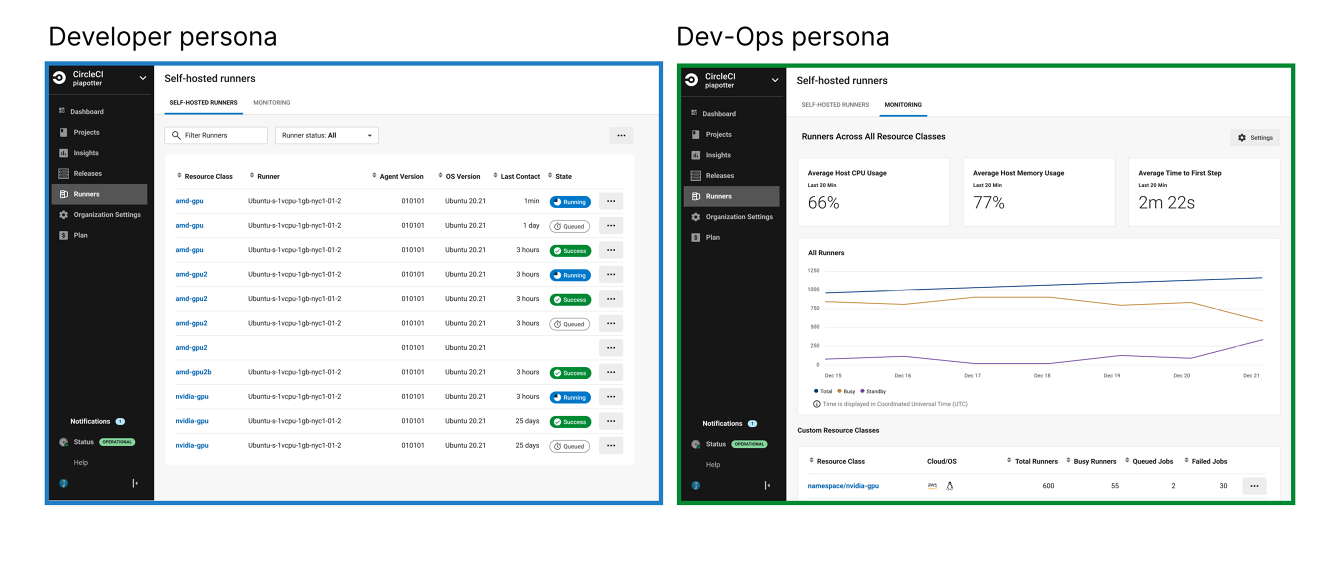Open Insights in the Dev-Ops persona sidebar
The image size is (1340, 566).
click(x=719, y=155)
